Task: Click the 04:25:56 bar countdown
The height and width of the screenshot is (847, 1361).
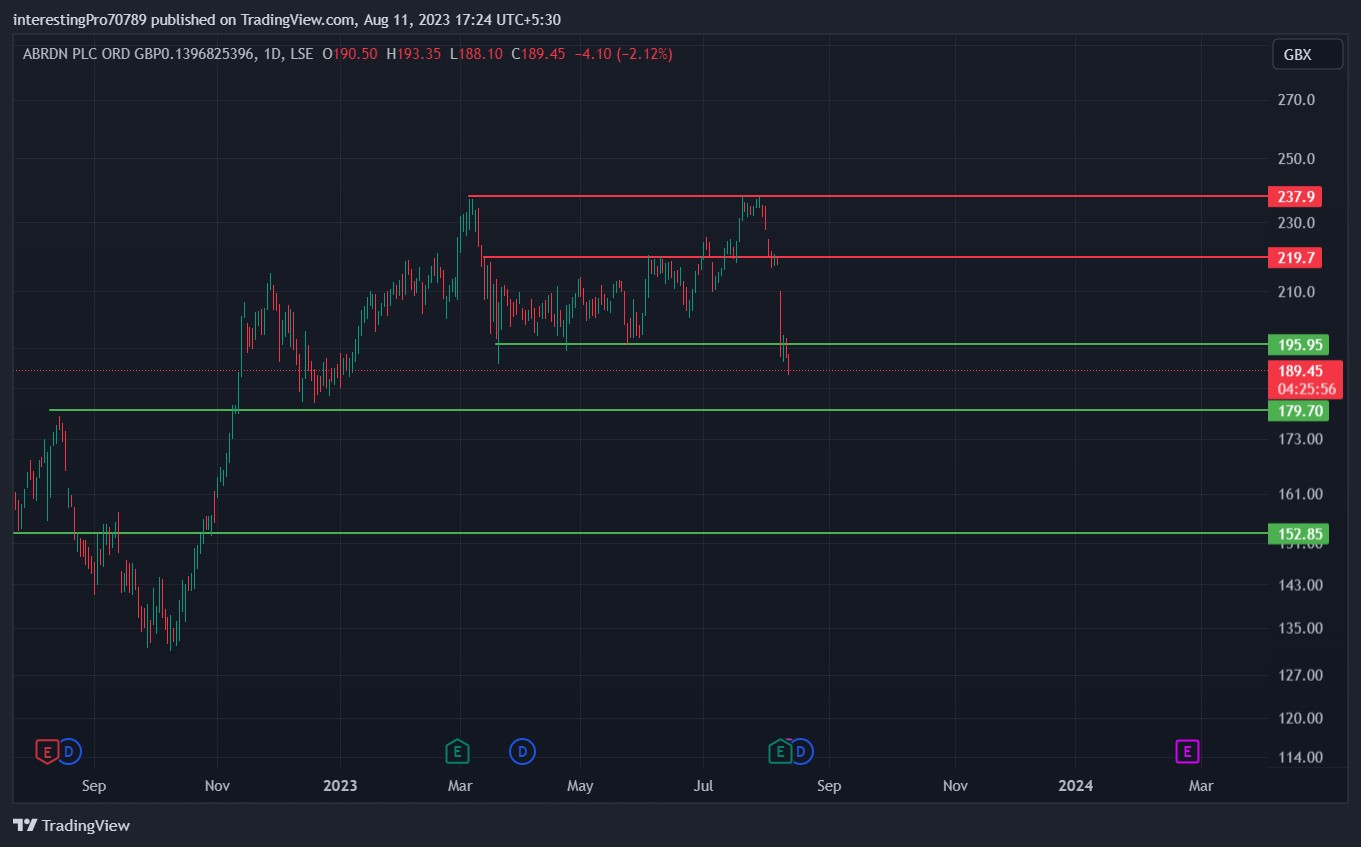Action: [1306, 388]
